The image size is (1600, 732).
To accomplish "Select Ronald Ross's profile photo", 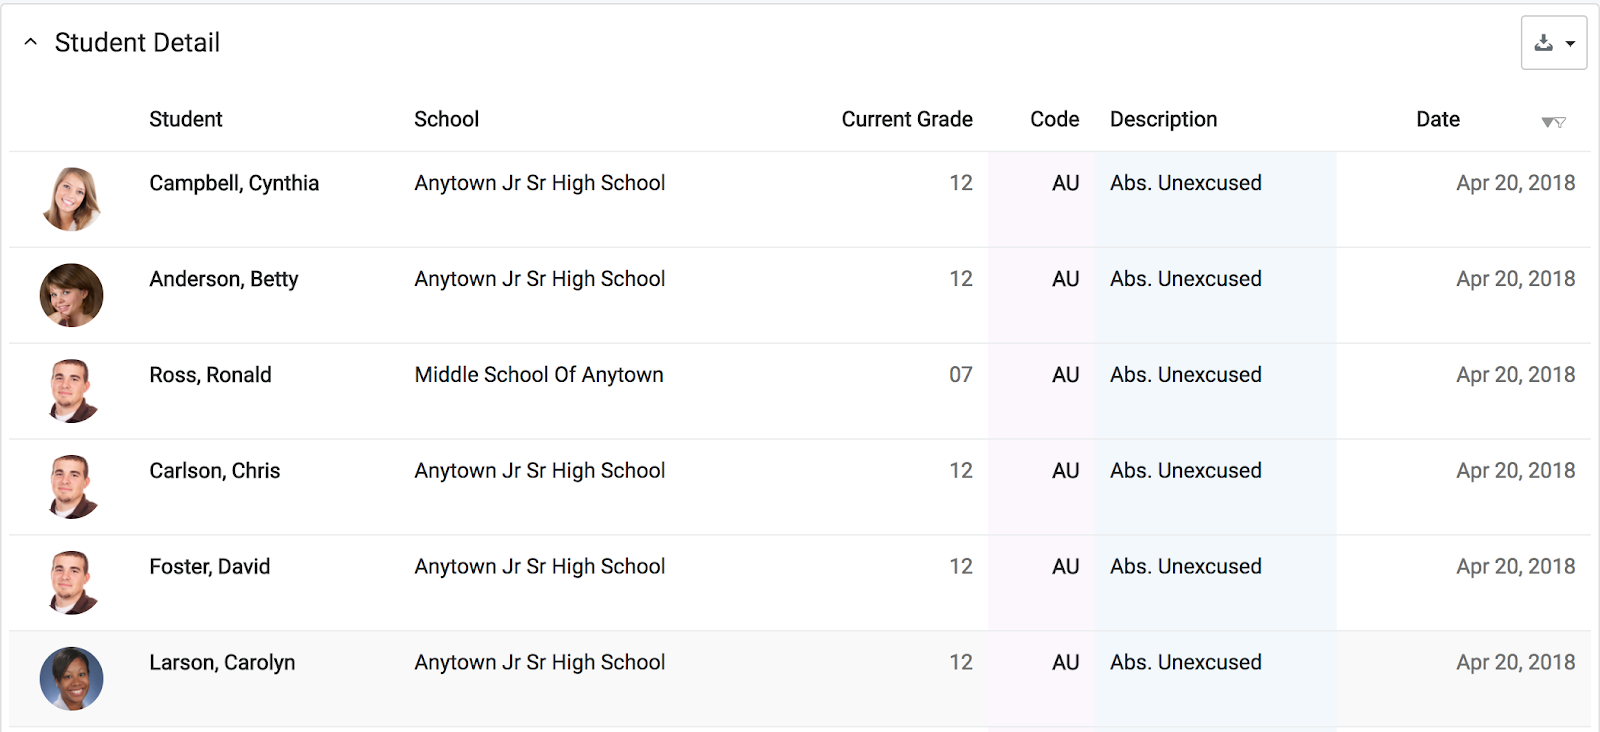I will click(x=71, y=391).
